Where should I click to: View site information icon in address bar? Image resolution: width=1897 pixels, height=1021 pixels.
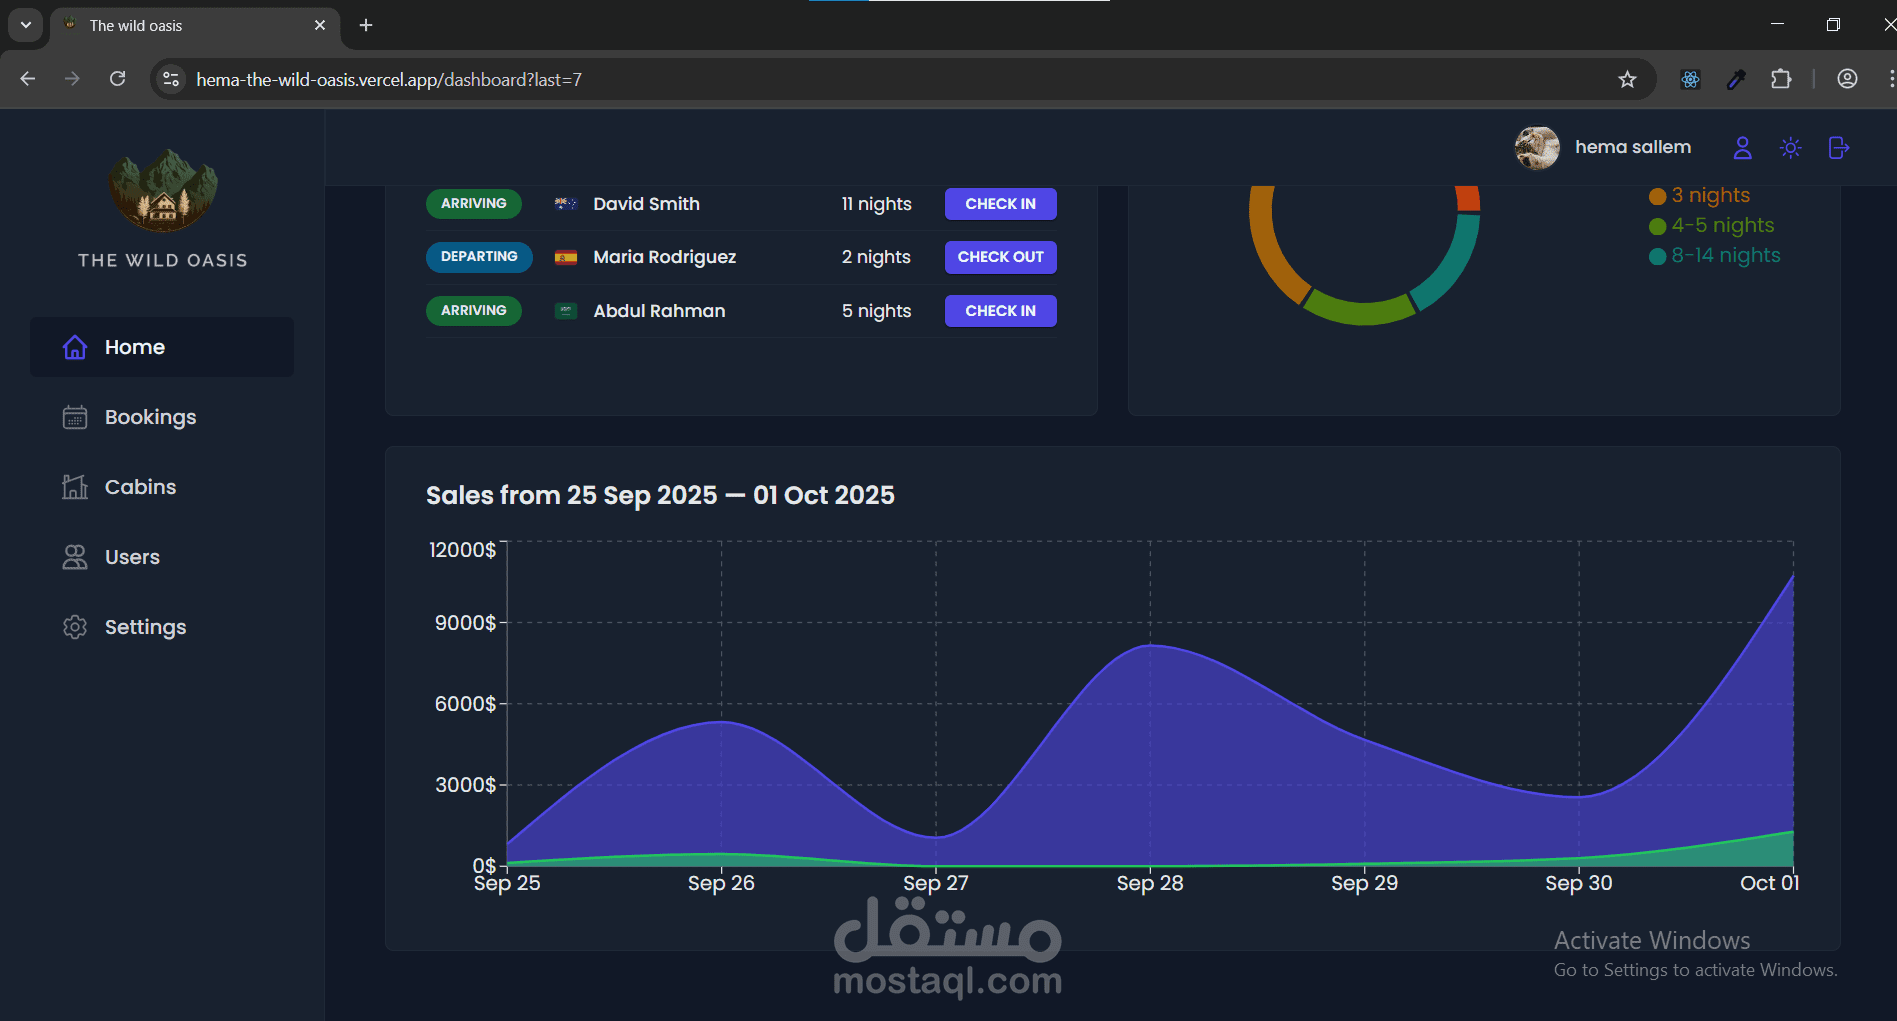pyautogui.click(x=171, y=79)
